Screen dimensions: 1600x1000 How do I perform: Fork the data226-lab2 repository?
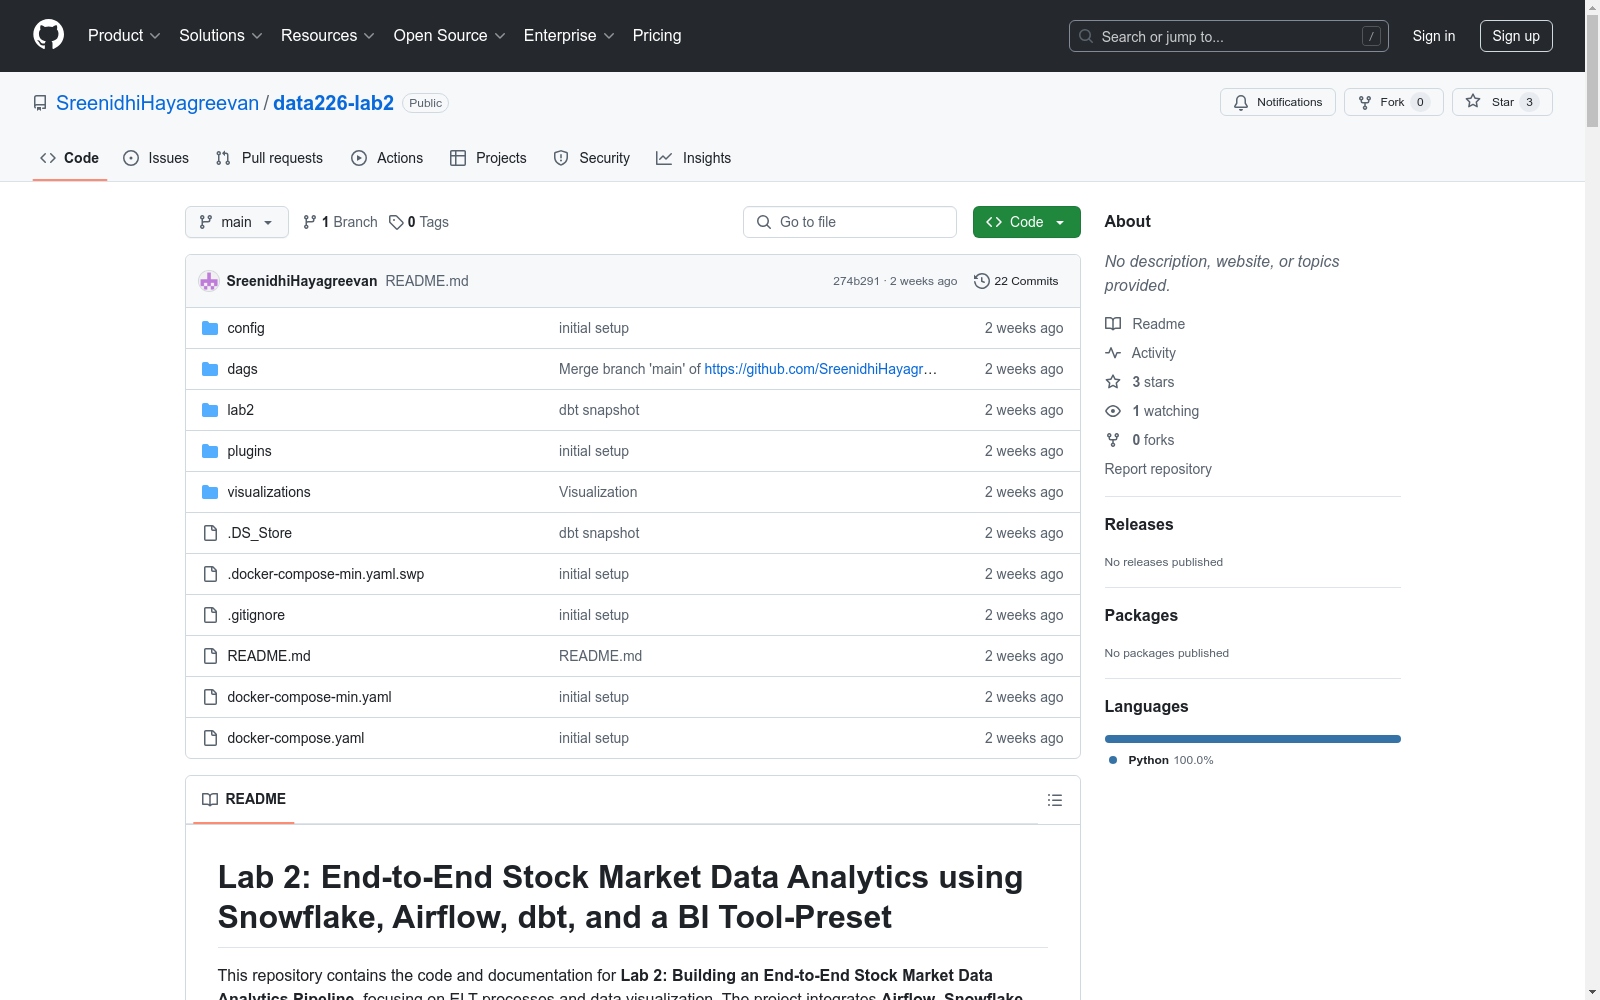coord(1392,102)
